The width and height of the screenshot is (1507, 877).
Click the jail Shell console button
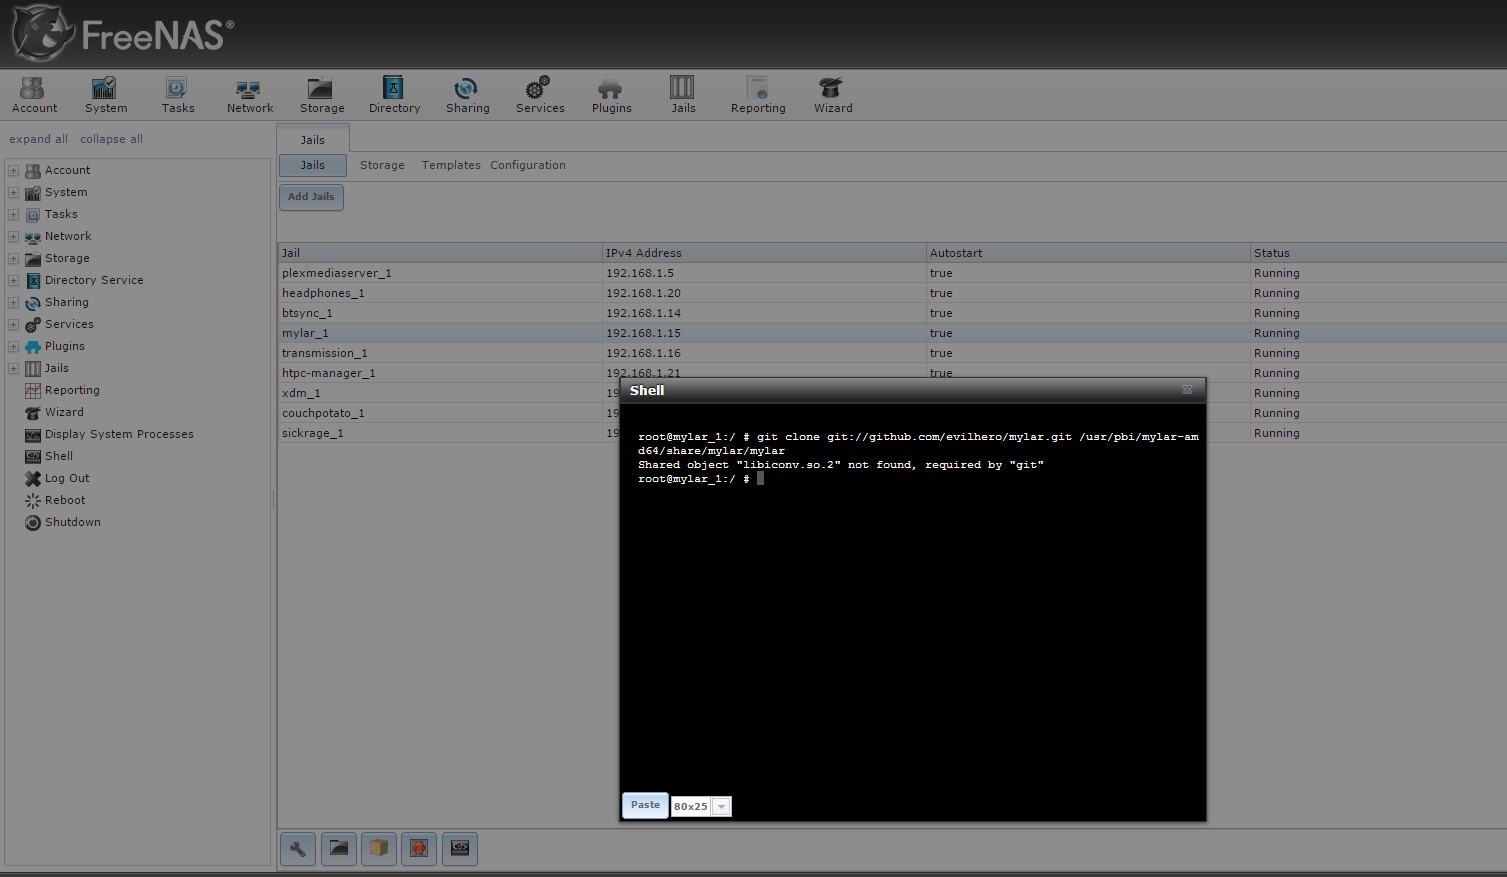[460, 849]
